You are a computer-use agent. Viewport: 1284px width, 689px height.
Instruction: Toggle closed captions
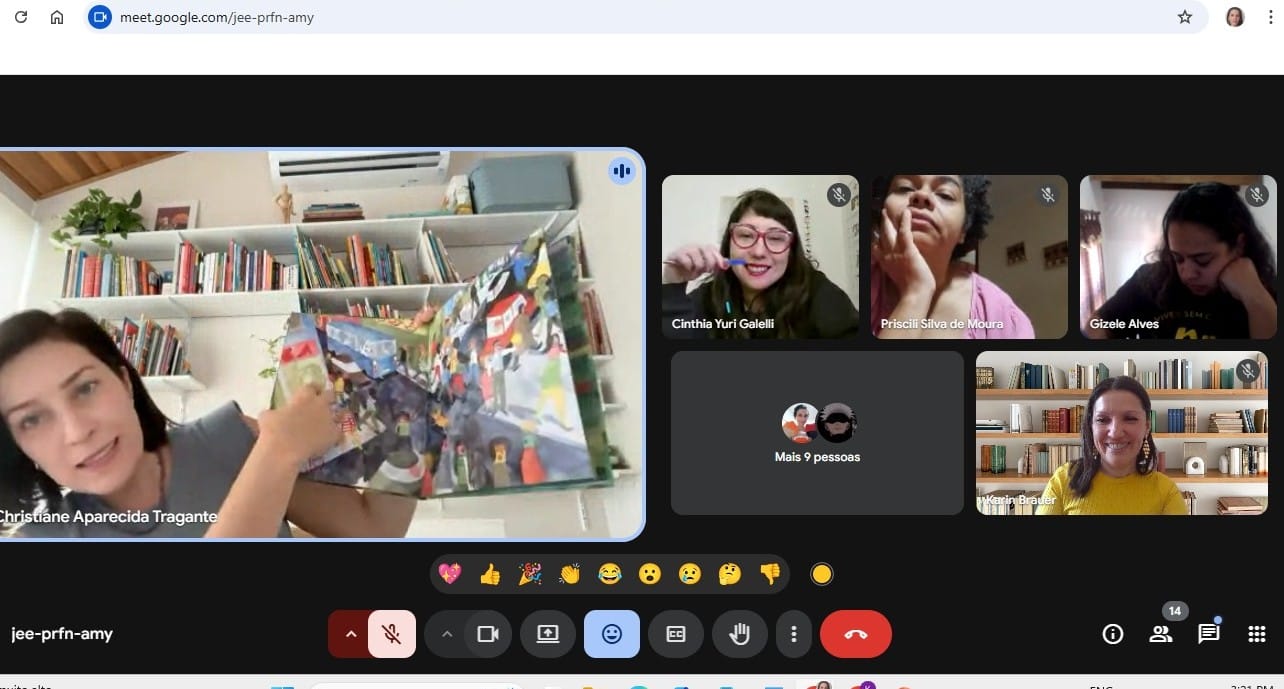click(675, 634)
